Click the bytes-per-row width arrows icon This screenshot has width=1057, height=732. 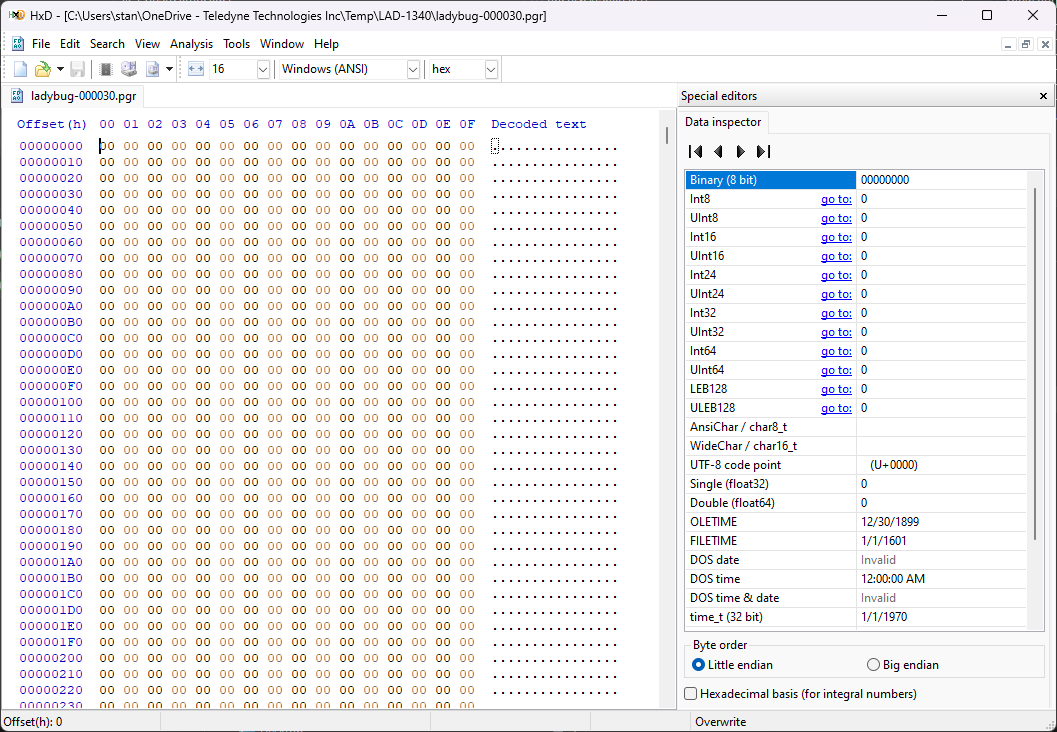pyautogui.click(x=195, y=69)
